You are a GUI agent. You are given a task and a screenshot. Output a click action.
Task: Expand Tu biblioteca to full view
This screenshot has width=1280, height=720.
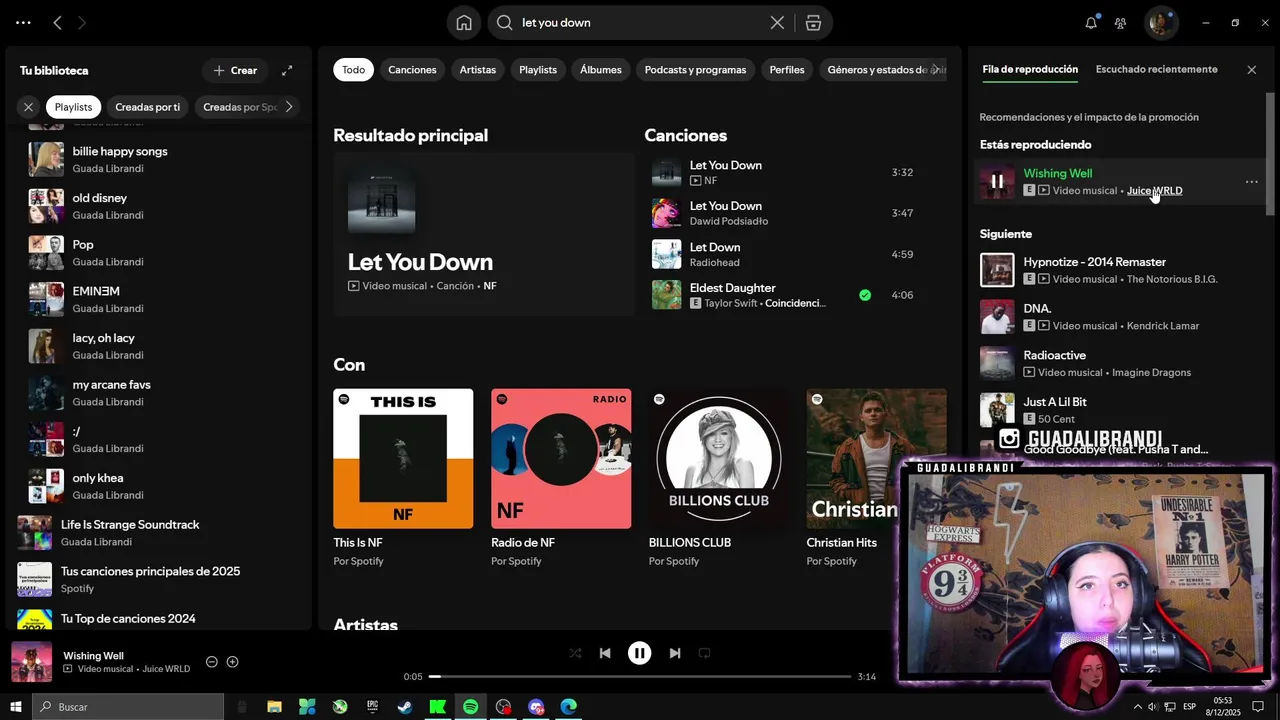287,70
